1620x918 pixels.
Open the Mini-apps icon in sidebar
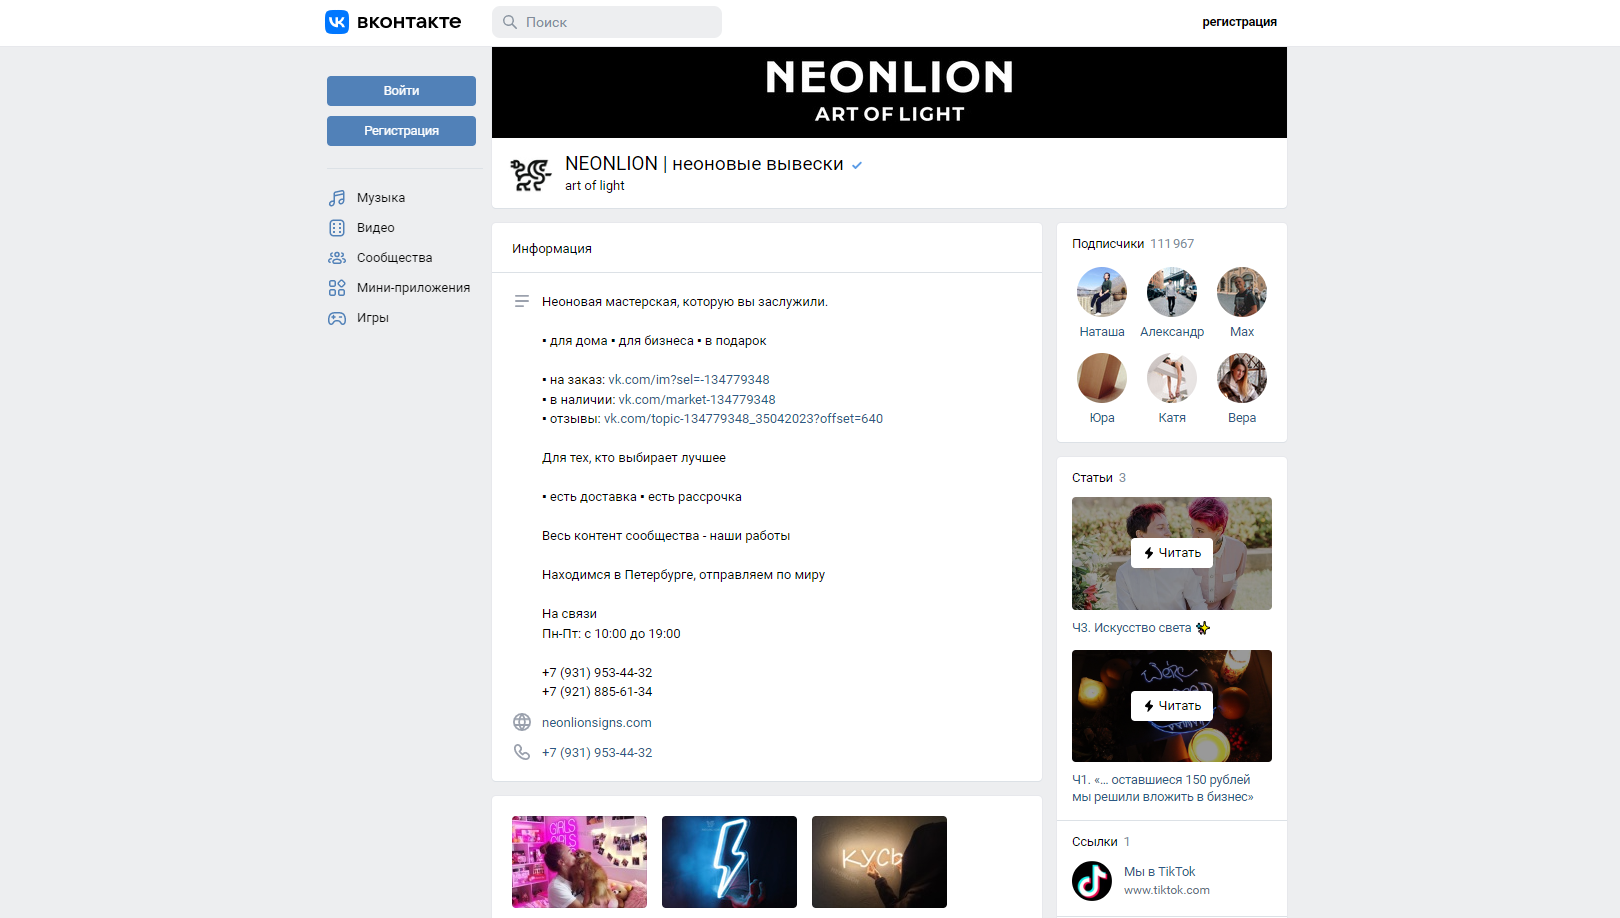click(x=337, y=288)
